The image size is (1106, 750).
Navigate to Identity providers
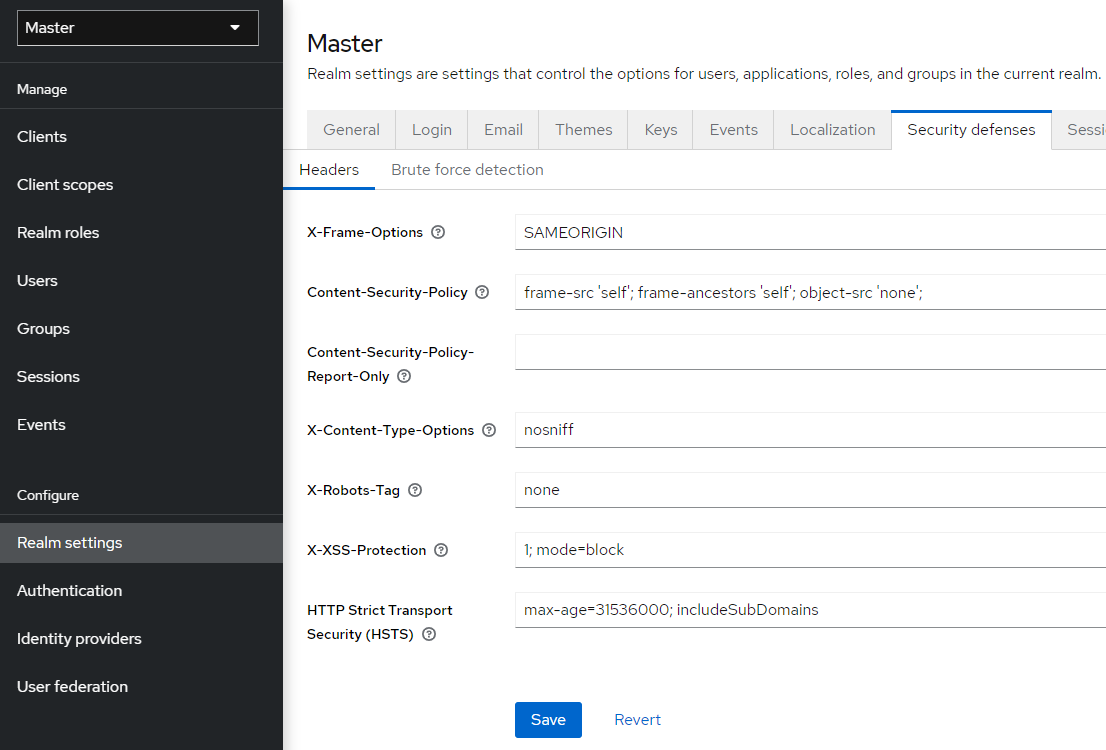click(x=79, y=638)
